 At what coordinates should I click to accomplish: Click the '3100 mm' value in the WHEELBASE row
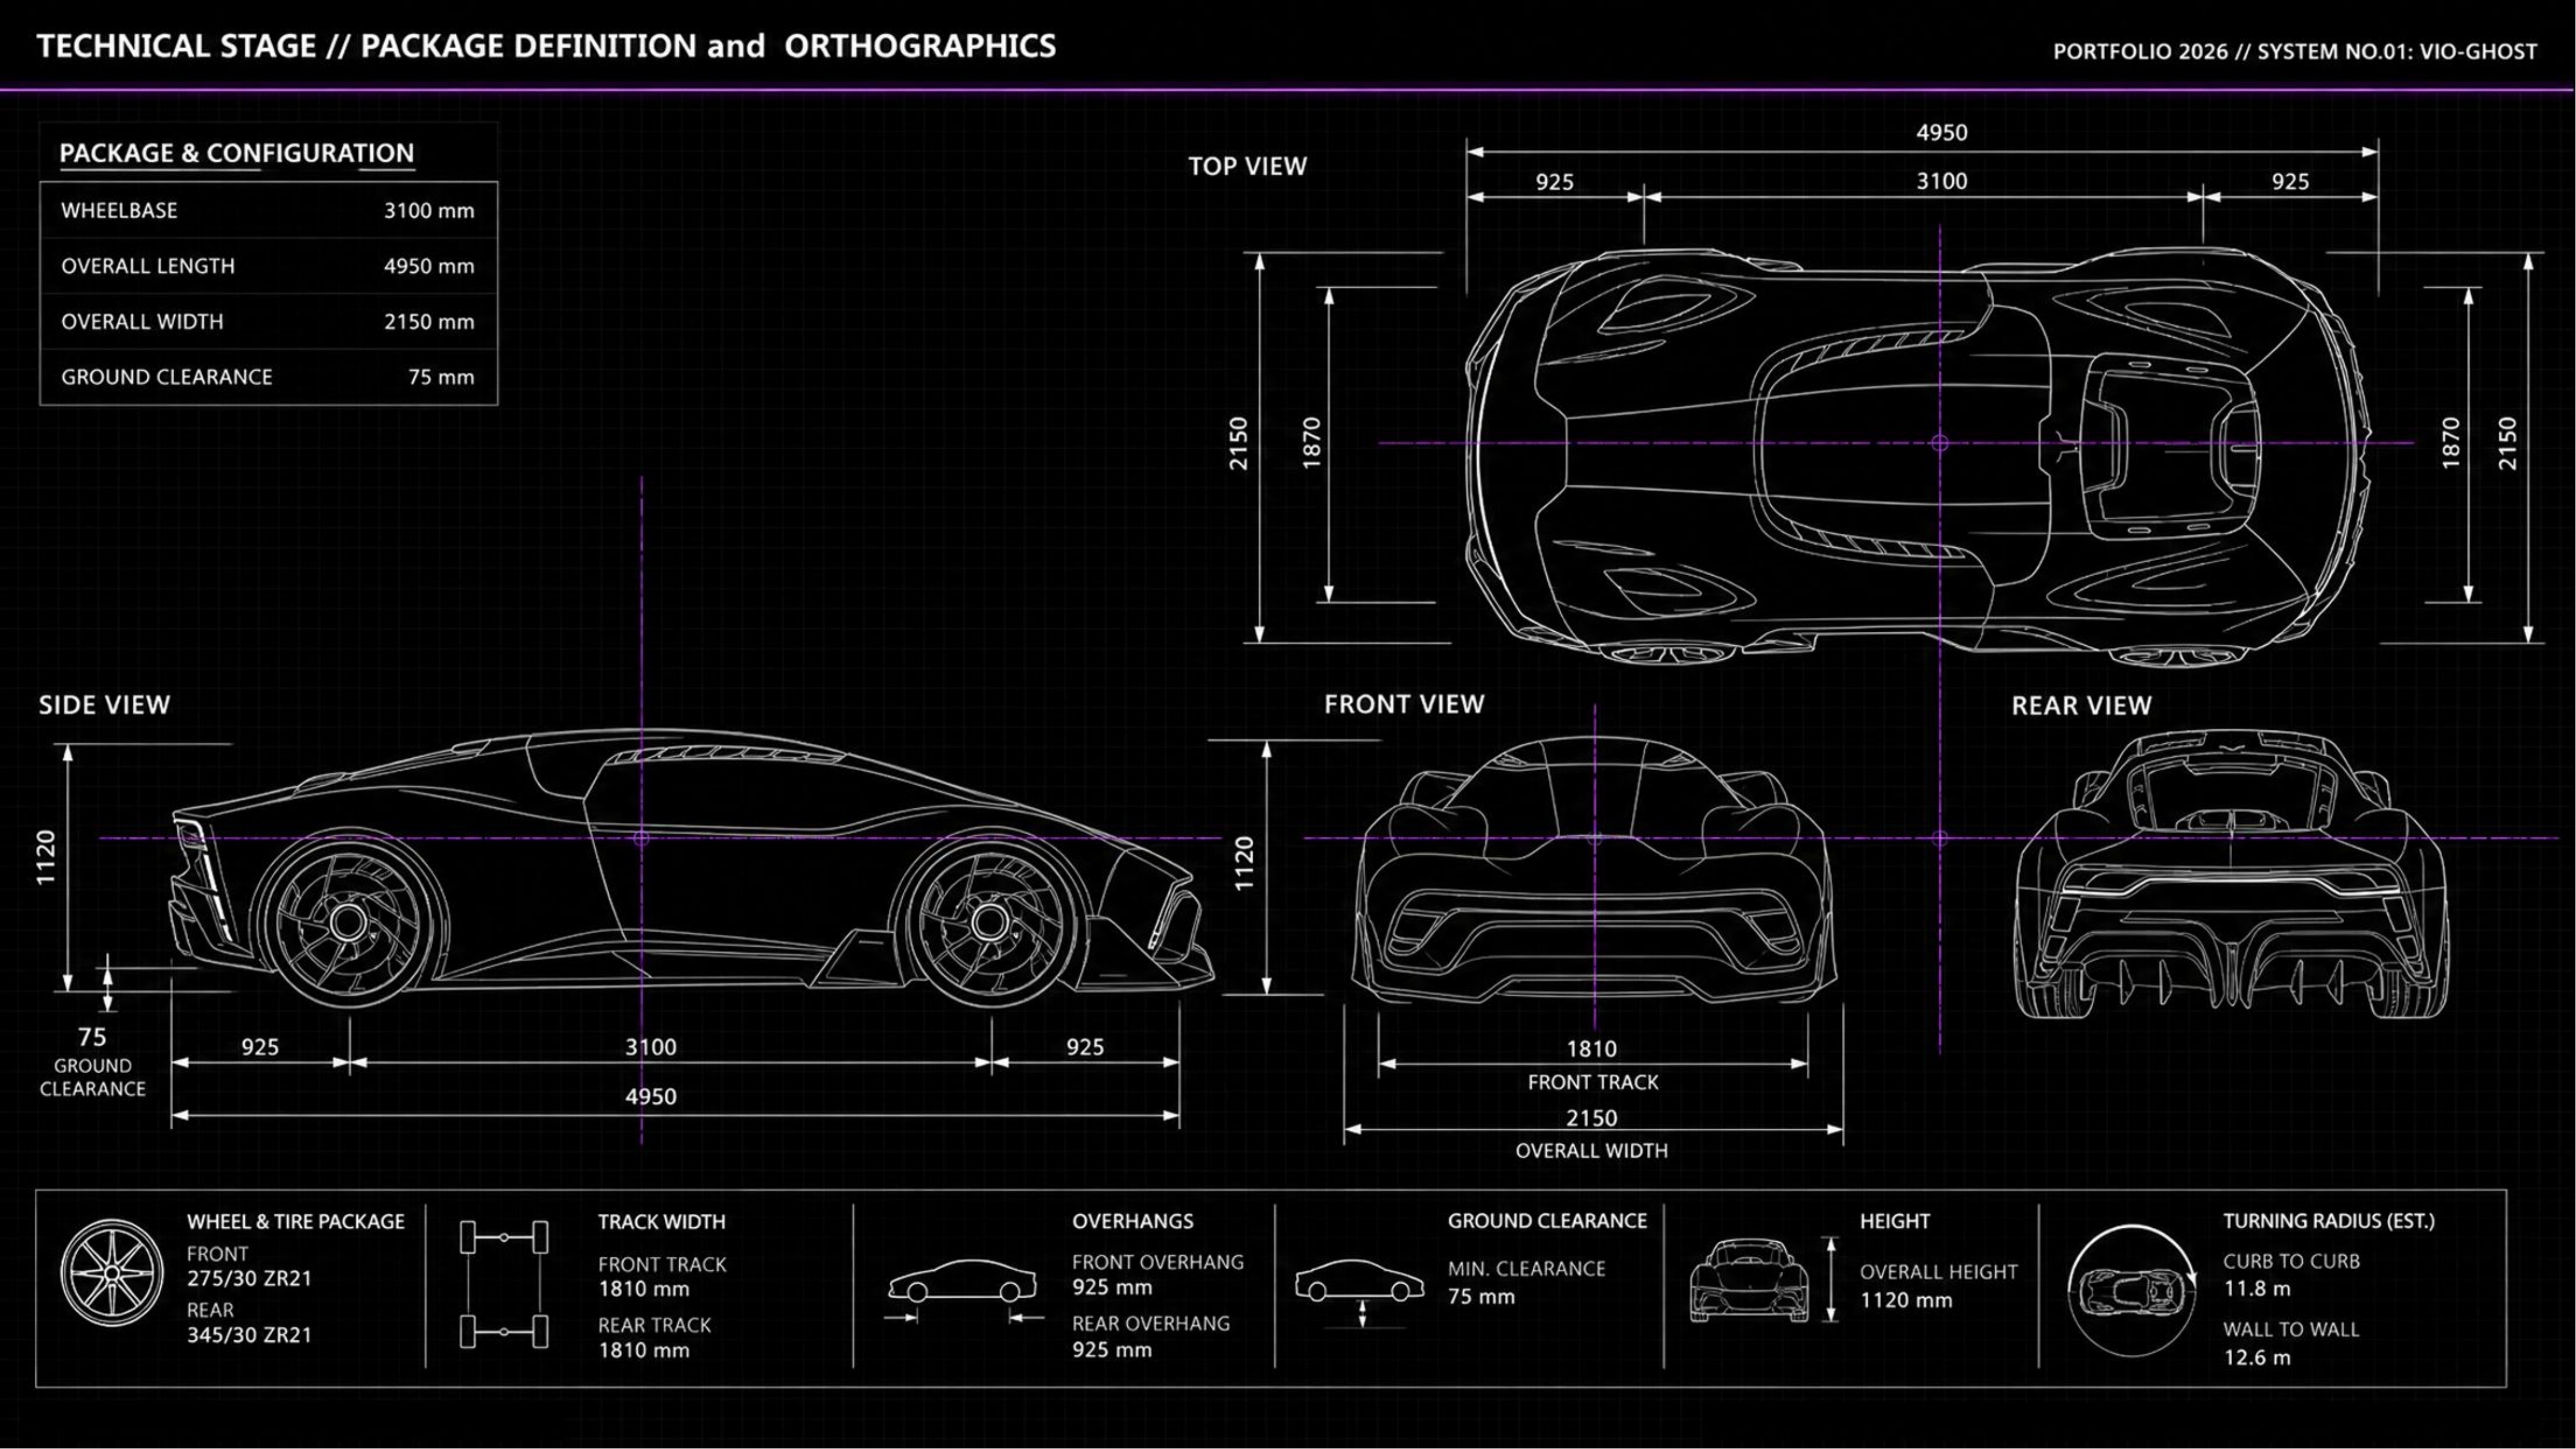(429, 210)
